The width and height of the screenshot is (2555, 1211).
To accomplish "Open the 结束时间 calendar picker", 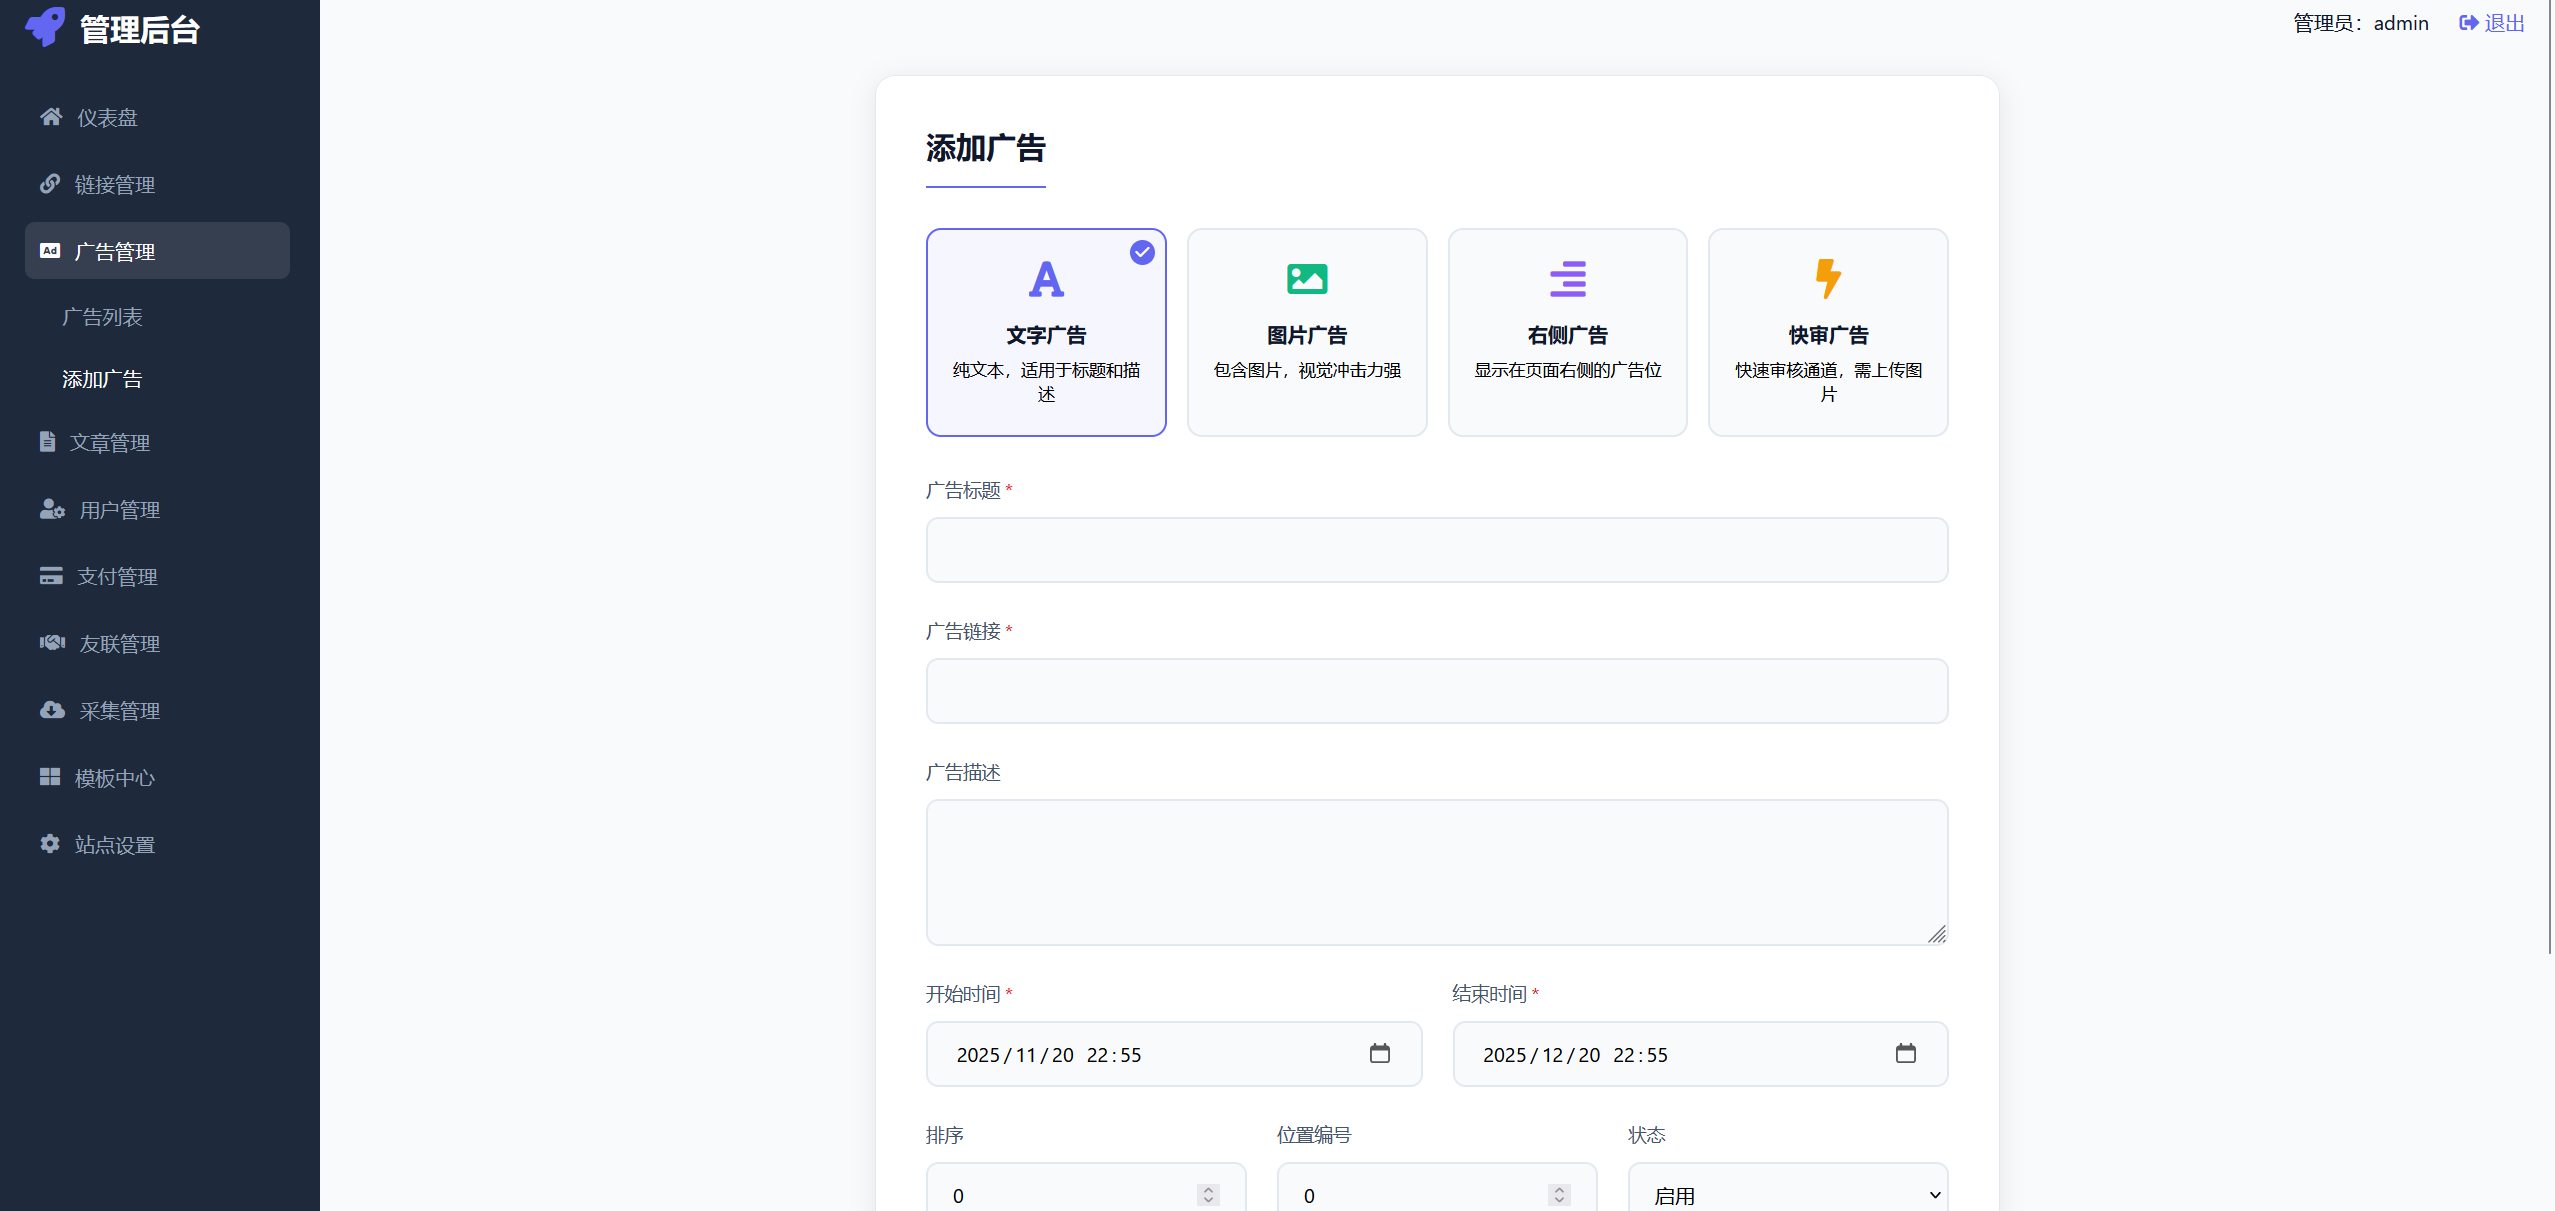I will [x=1907, y=1053].
